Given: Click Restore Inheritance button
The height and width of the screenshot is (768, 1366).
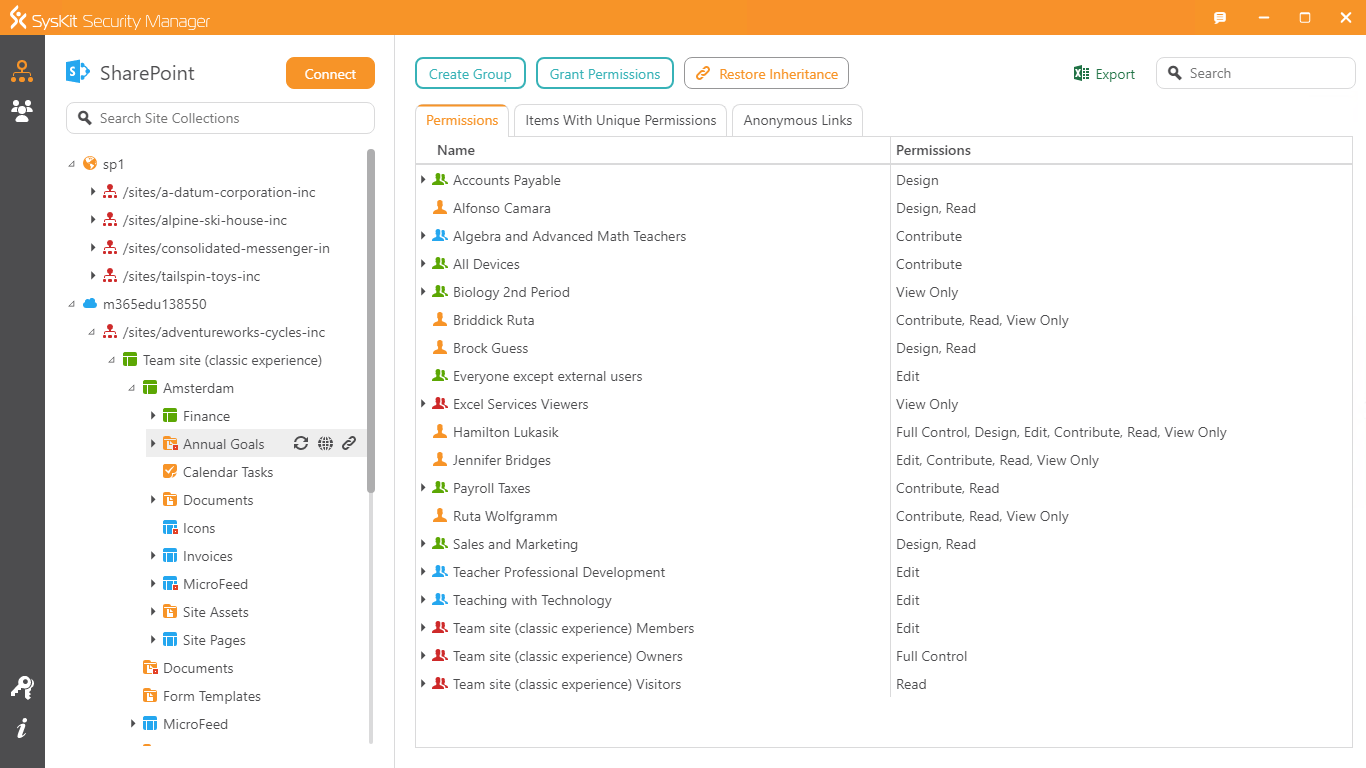Looking at the screenshot, I should pyautogui.click(x=767, y=74).
